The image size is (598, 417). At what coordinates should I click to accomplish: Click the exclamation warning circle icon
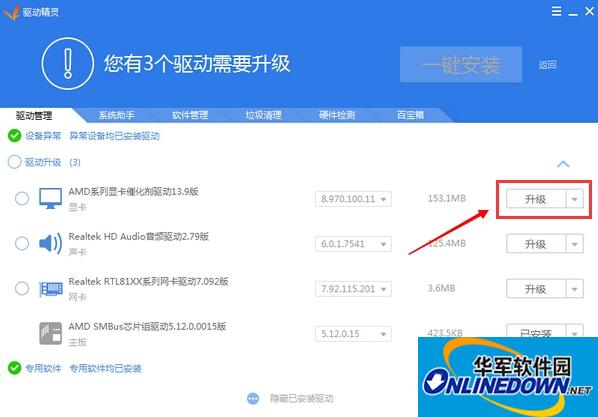(x=68, y=64)
